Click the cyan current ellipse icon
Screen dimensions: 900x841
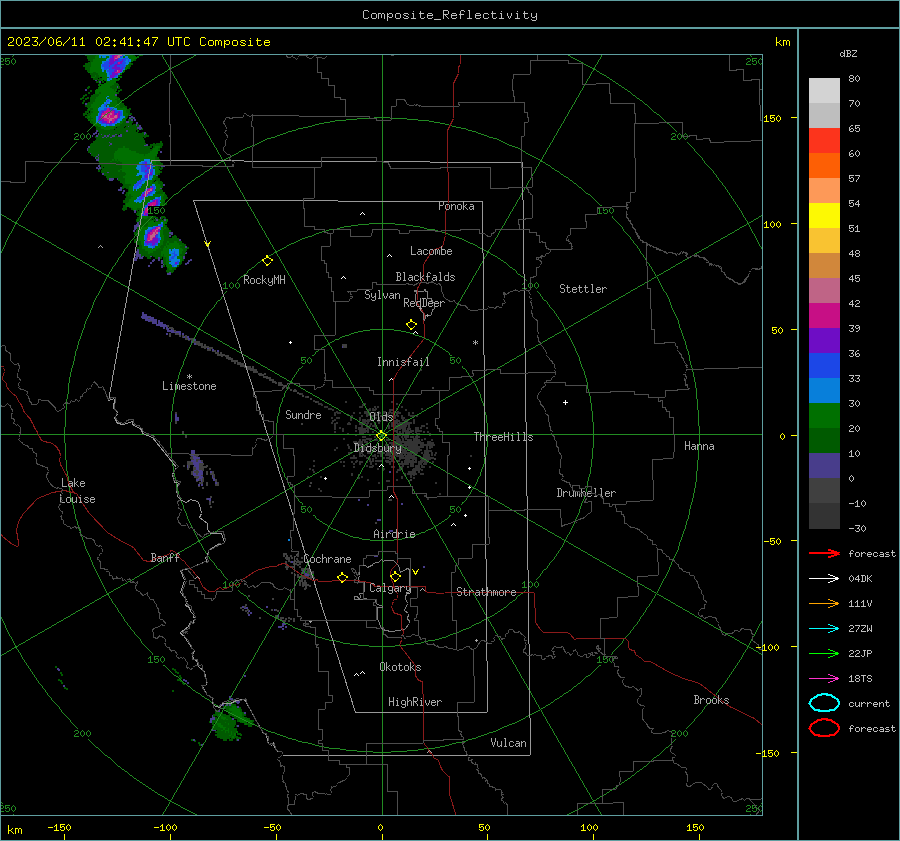[824, 703]
